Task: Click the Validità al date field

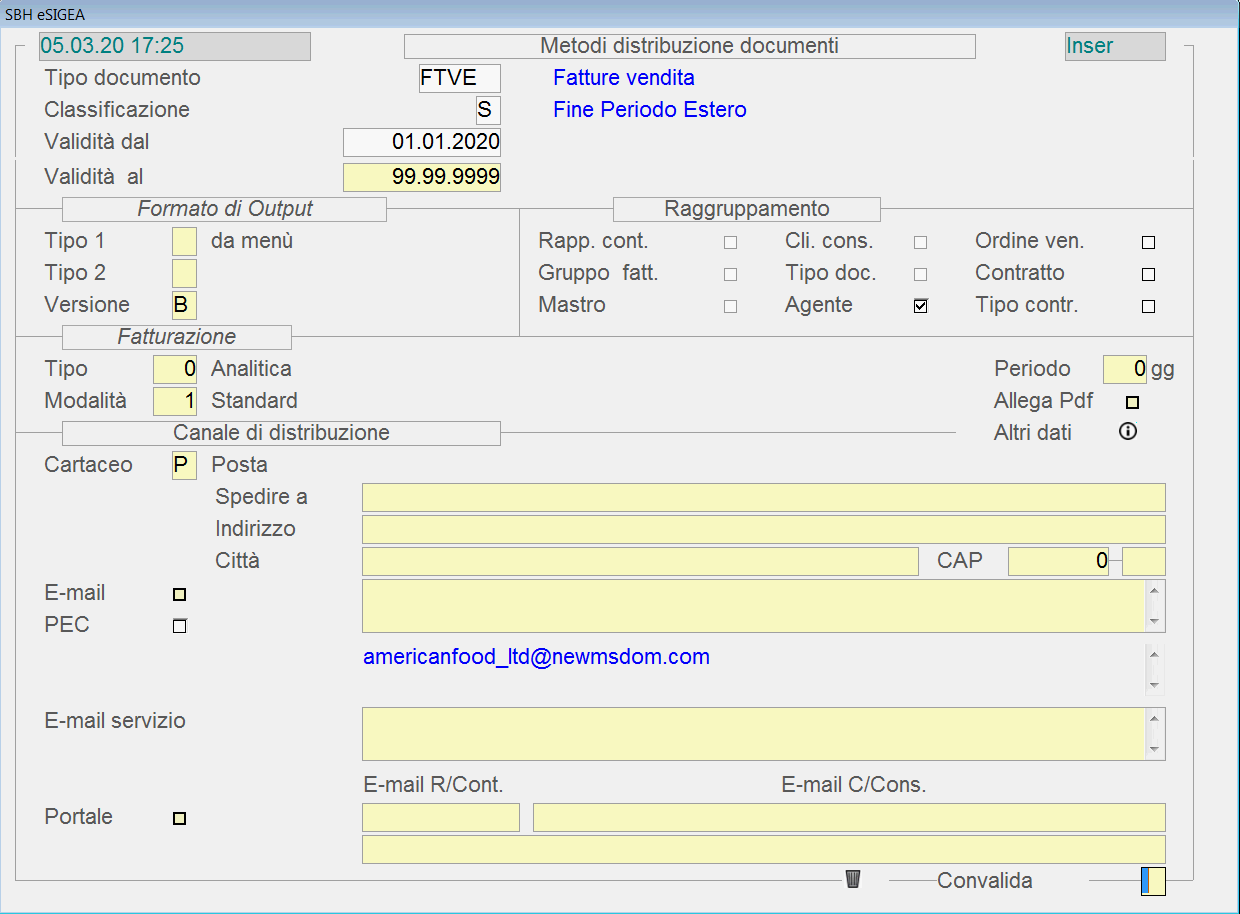Action: (422, 177)
